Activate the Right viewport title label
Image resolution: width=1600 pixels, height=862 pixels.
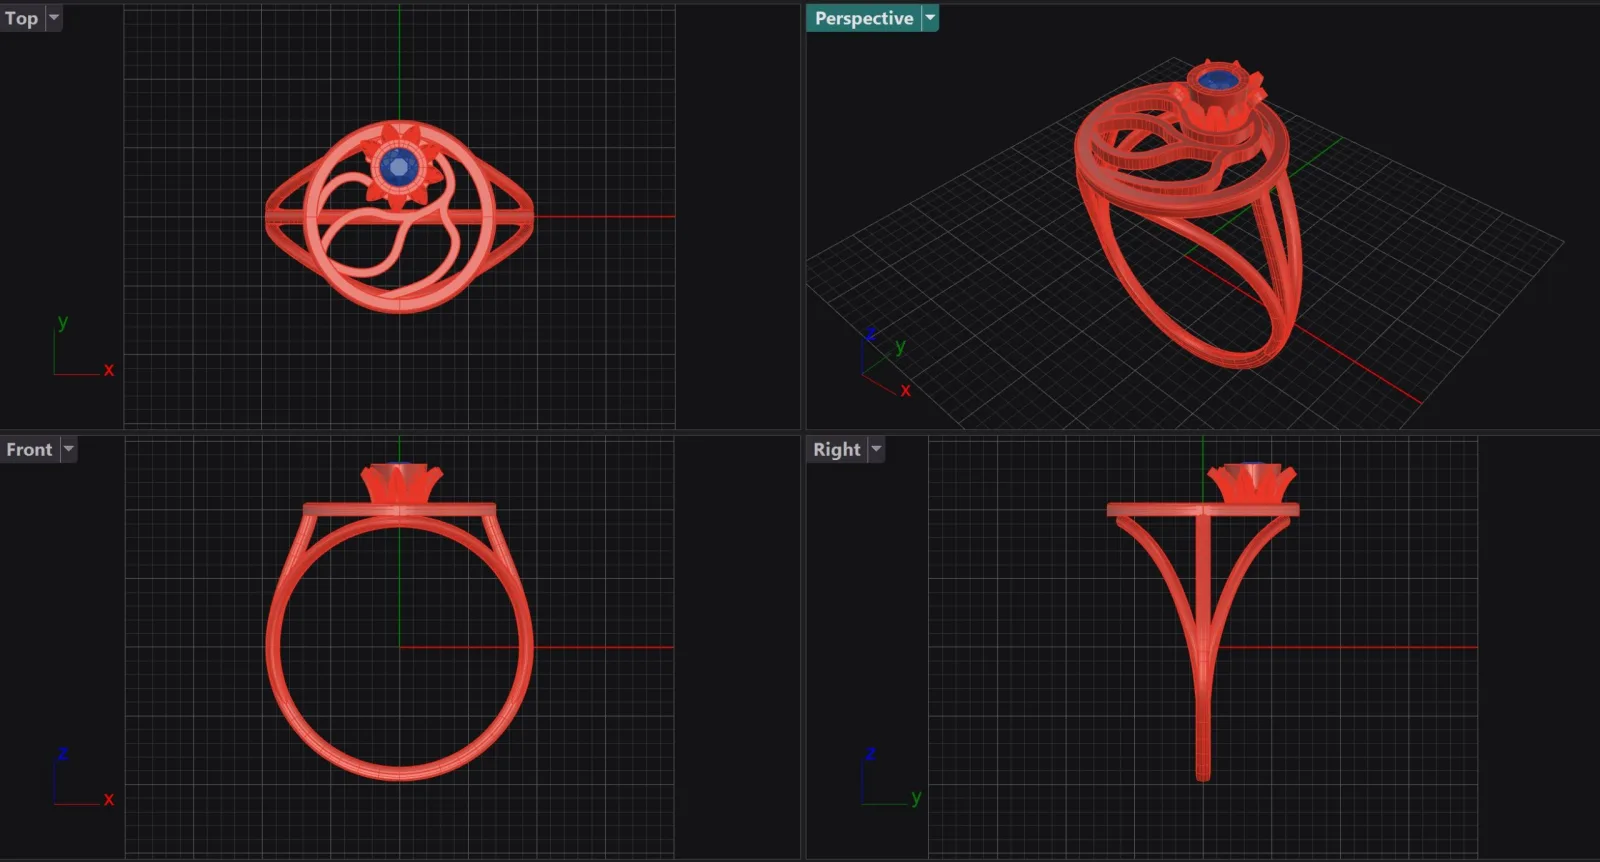click(x=837, y=450)
